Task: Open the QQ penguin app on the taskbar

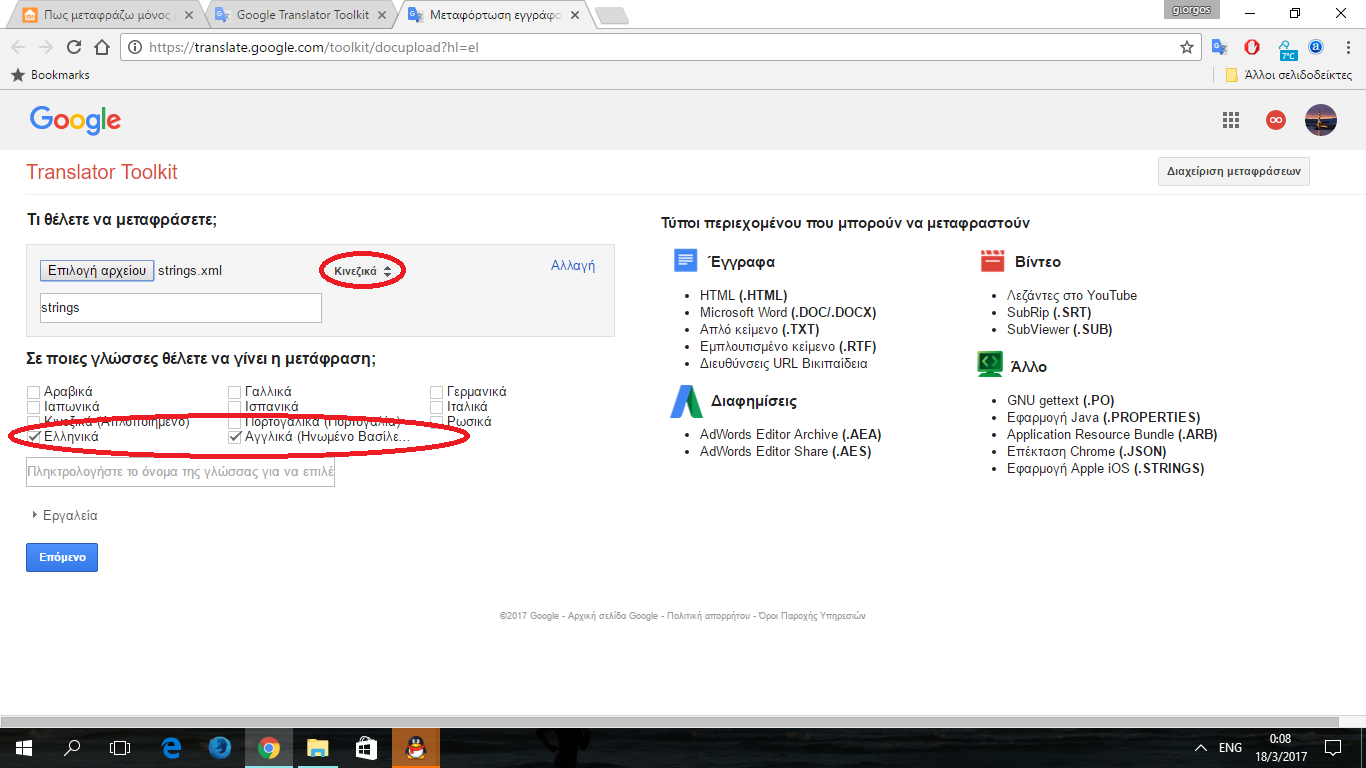Action: point(415,748)
